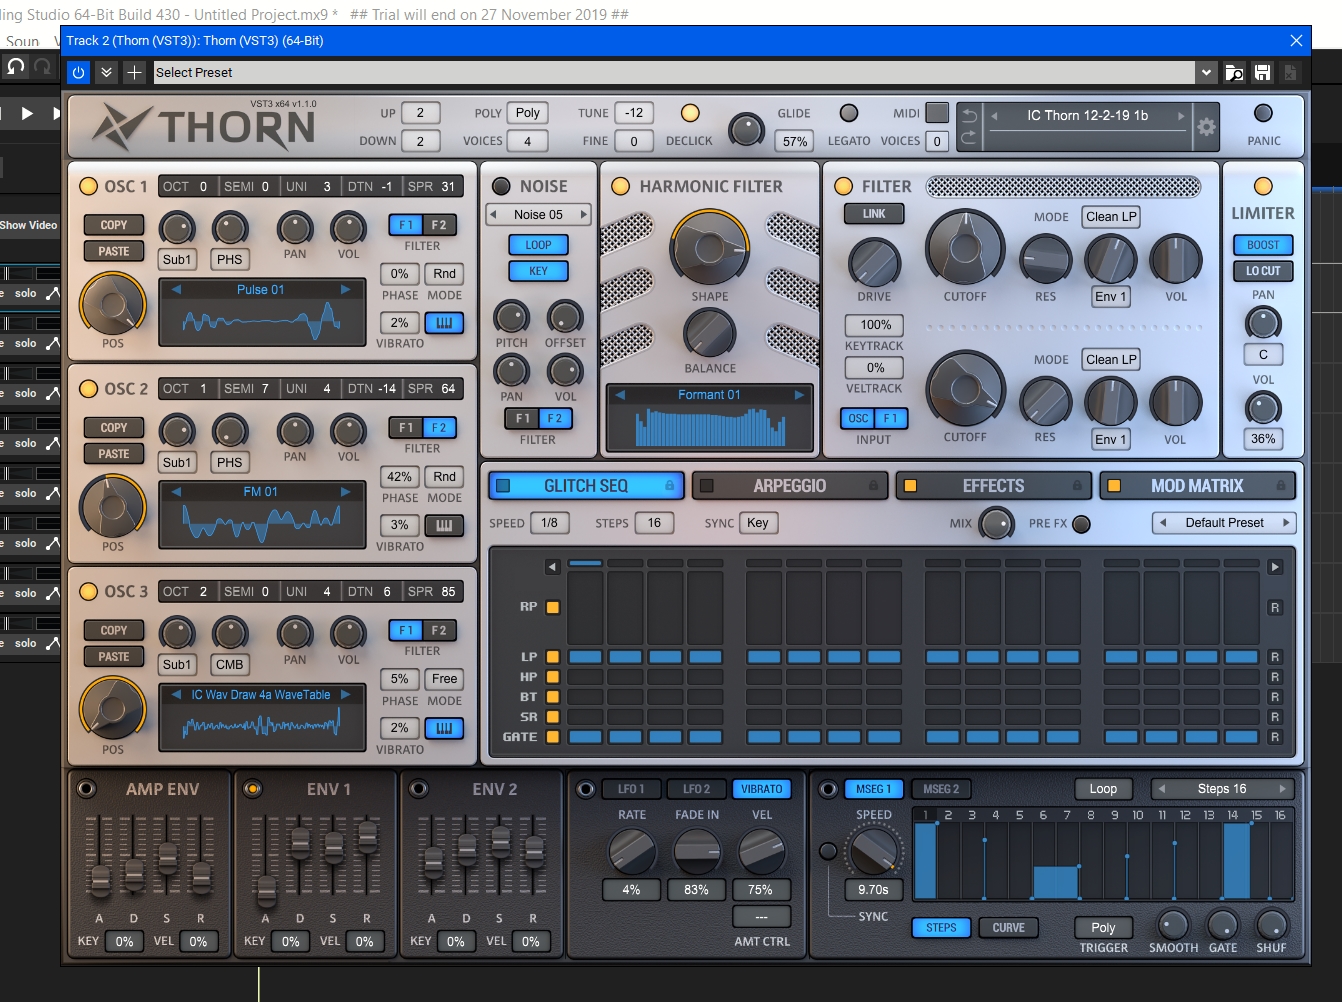The height and width of the screenshot is (1002, 1342).
Task: Enable the NOISE section power LED
Action: [x=501, y=186]
